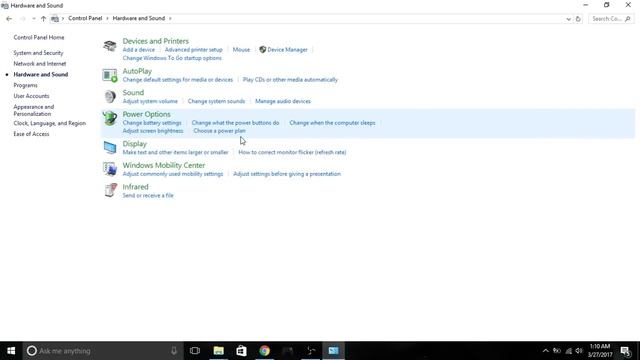Viewport: 640px width, 360px height.
Task: Click Adjust screen brightness
Action: point(153,131)
